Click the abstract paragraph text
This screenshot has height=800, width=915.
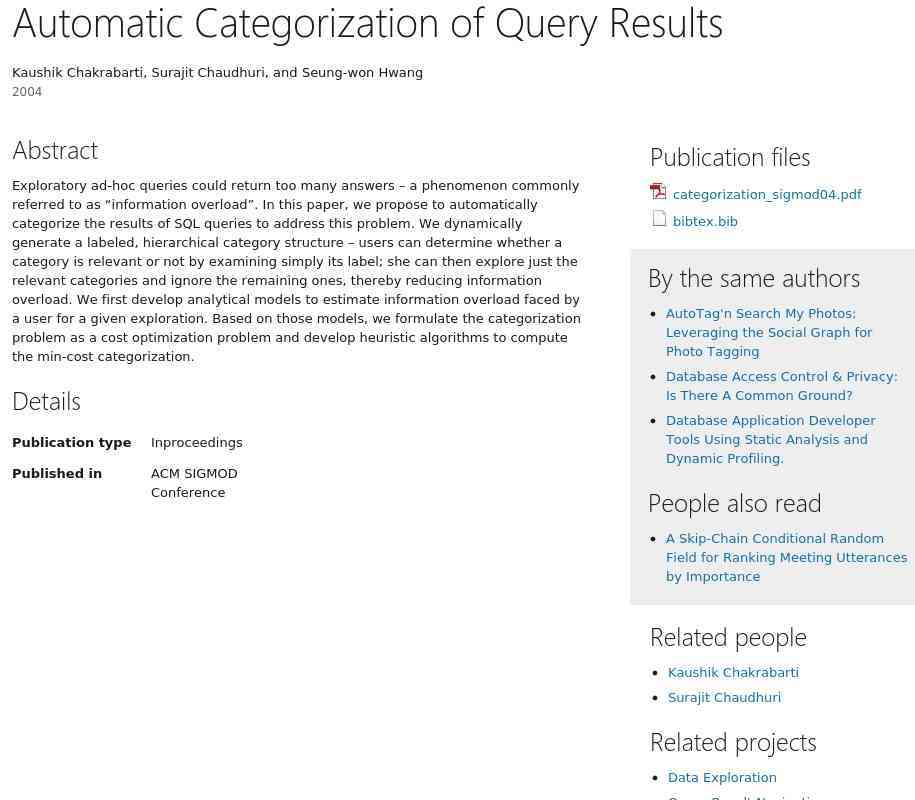pos(296,271)
